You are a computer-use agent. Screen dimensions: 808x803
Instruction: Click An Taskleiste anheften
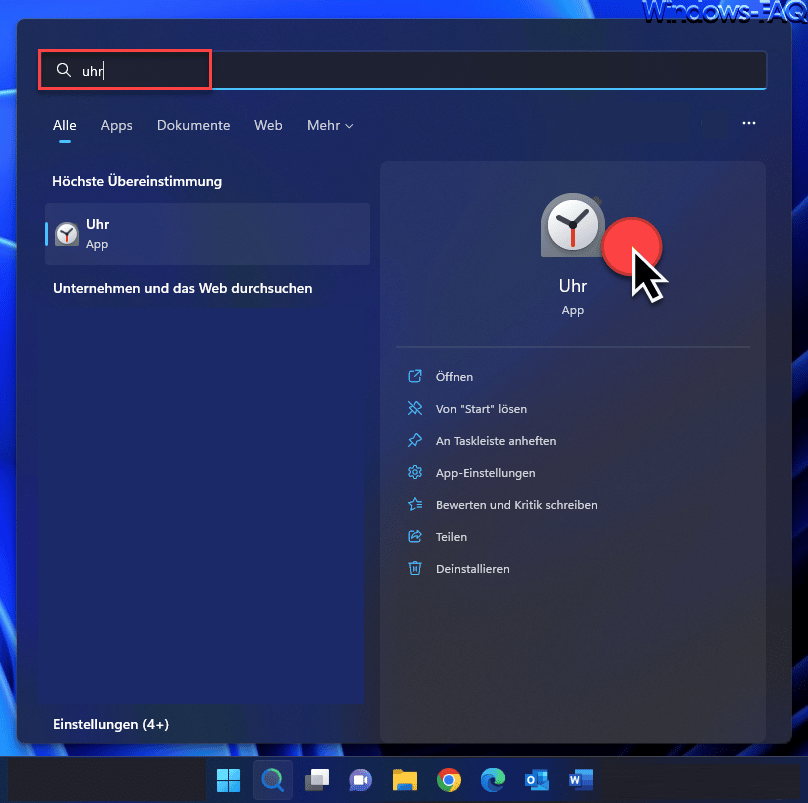[496, 441]
